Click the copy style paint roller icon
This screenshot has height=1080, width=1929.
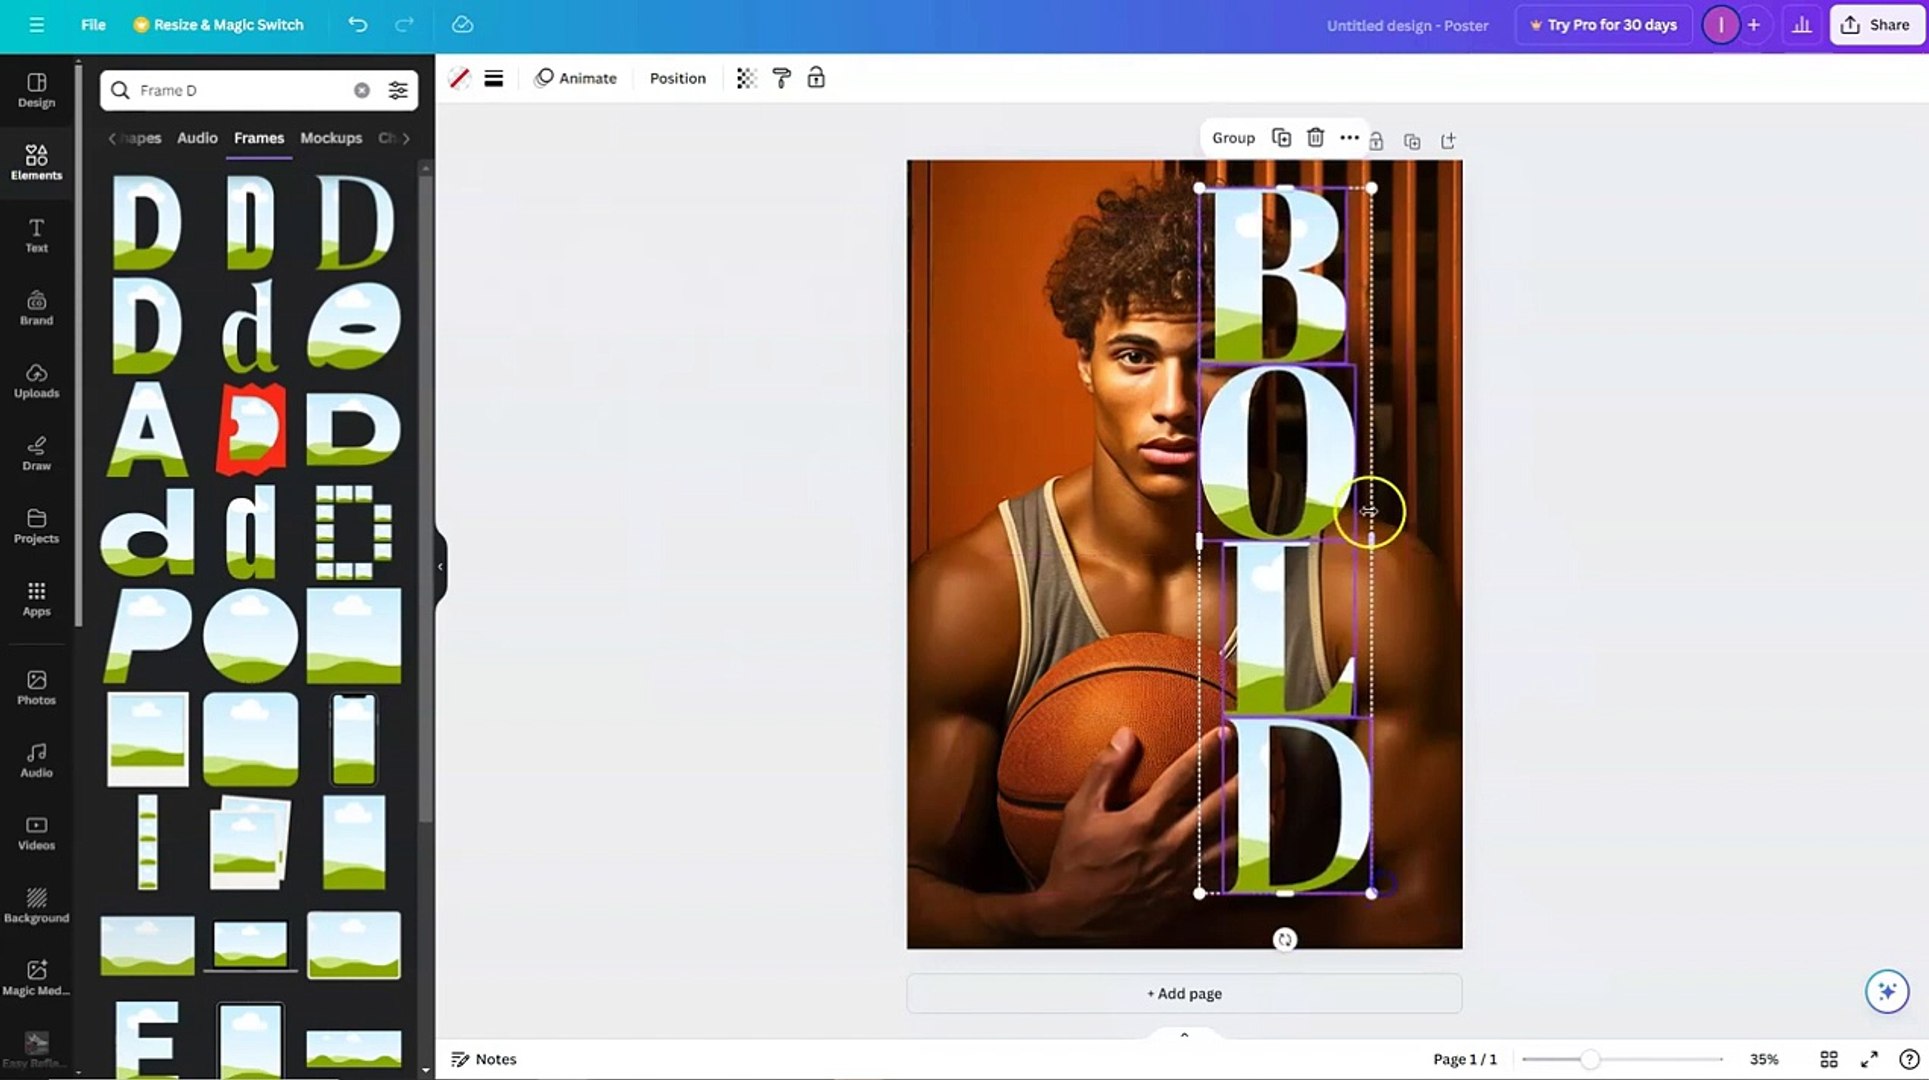[781, 77]
